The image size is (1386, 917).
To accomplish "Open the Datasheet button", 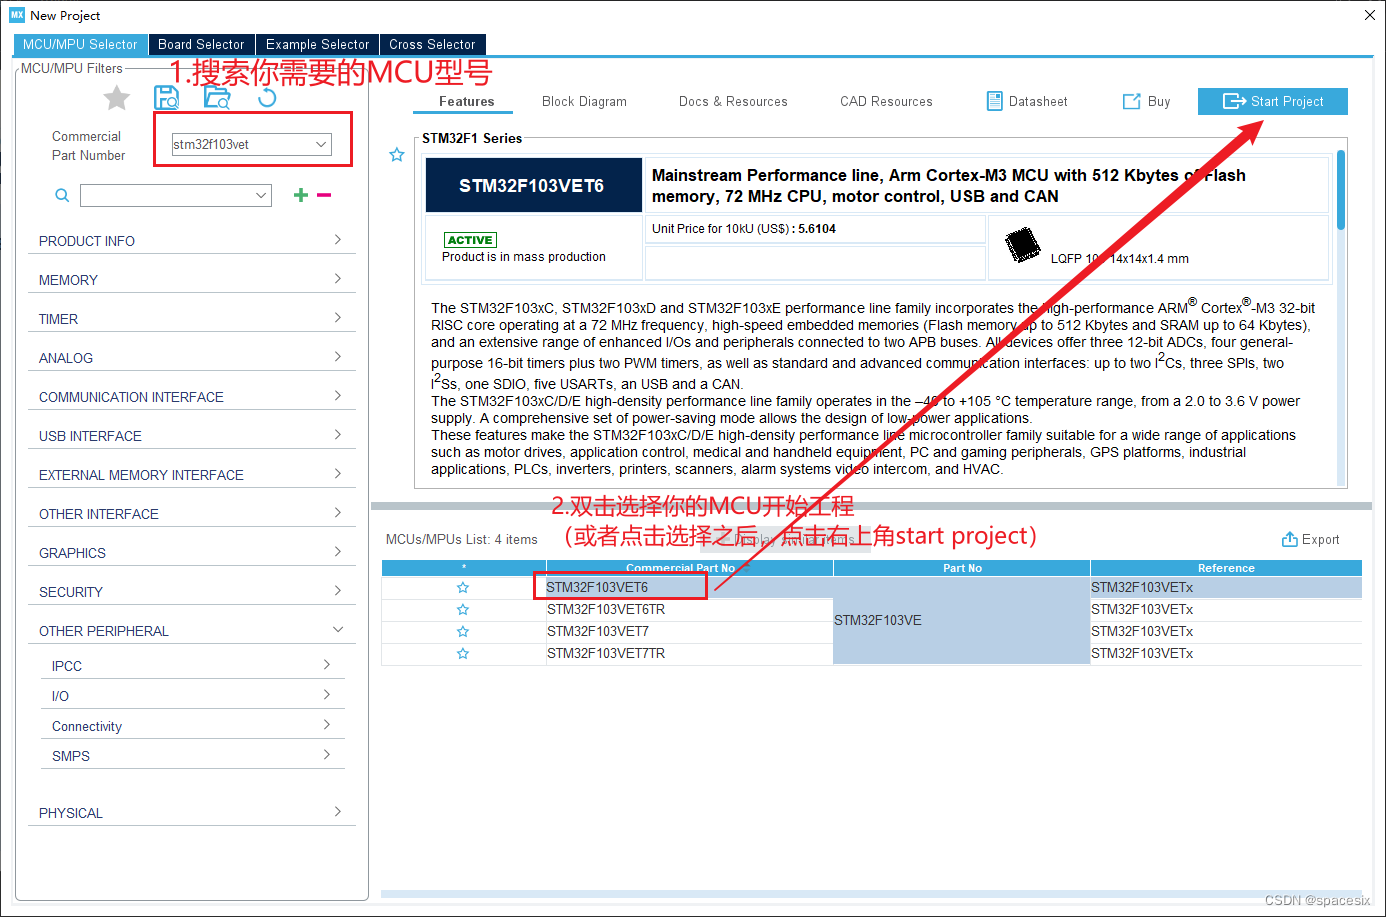I will point(1027,101).
